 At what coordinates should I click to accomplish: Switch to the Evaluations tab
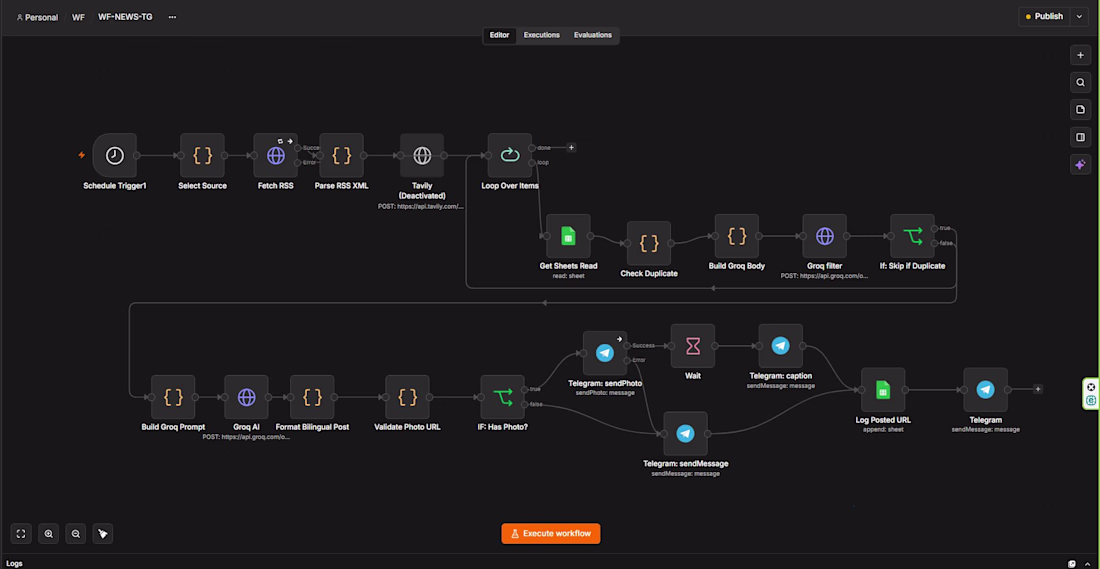[593, 35]
